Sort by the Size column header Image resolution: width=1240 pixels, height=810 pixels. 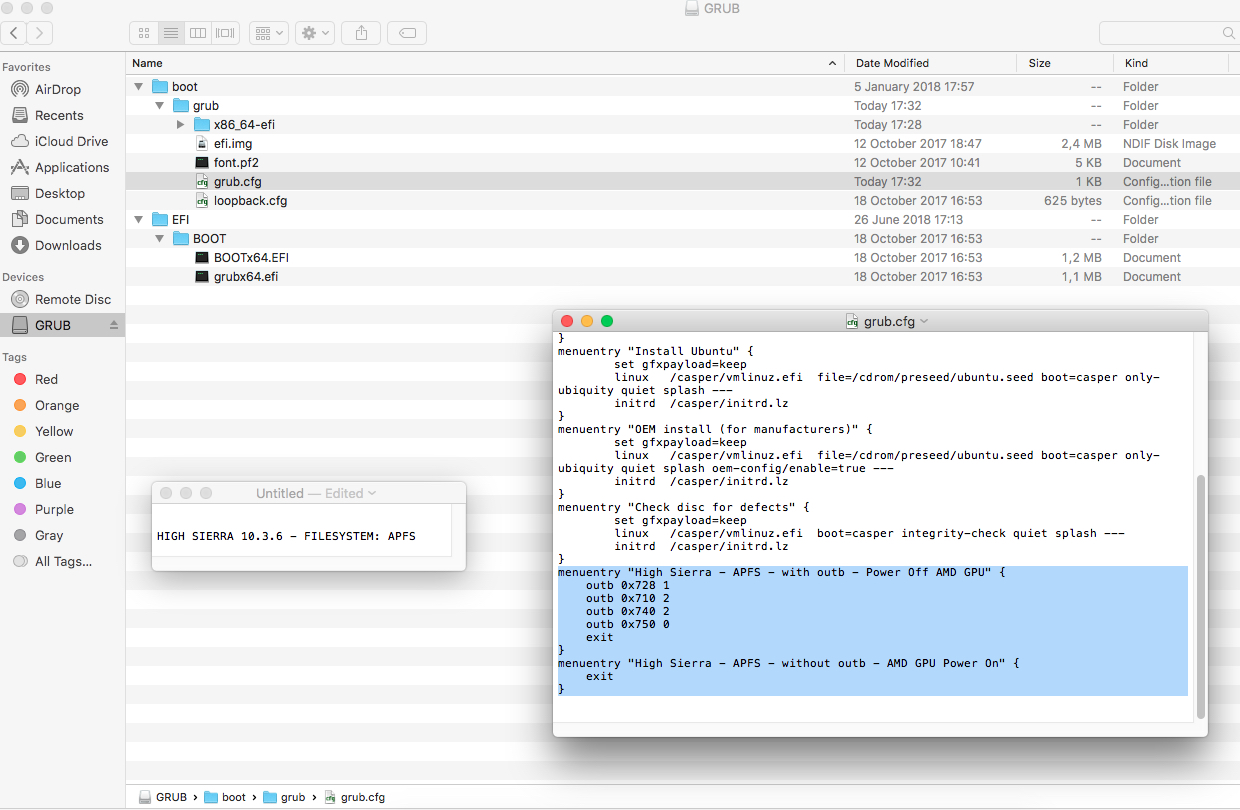[1066, 63]
